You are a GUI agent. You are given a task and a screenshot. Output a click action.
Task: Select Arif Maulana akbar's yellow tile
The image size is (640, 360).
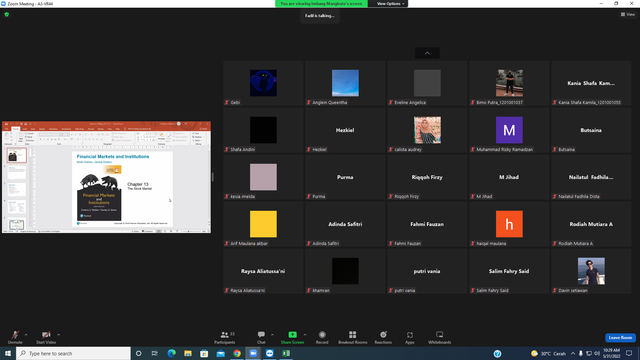tap(263, 224)
